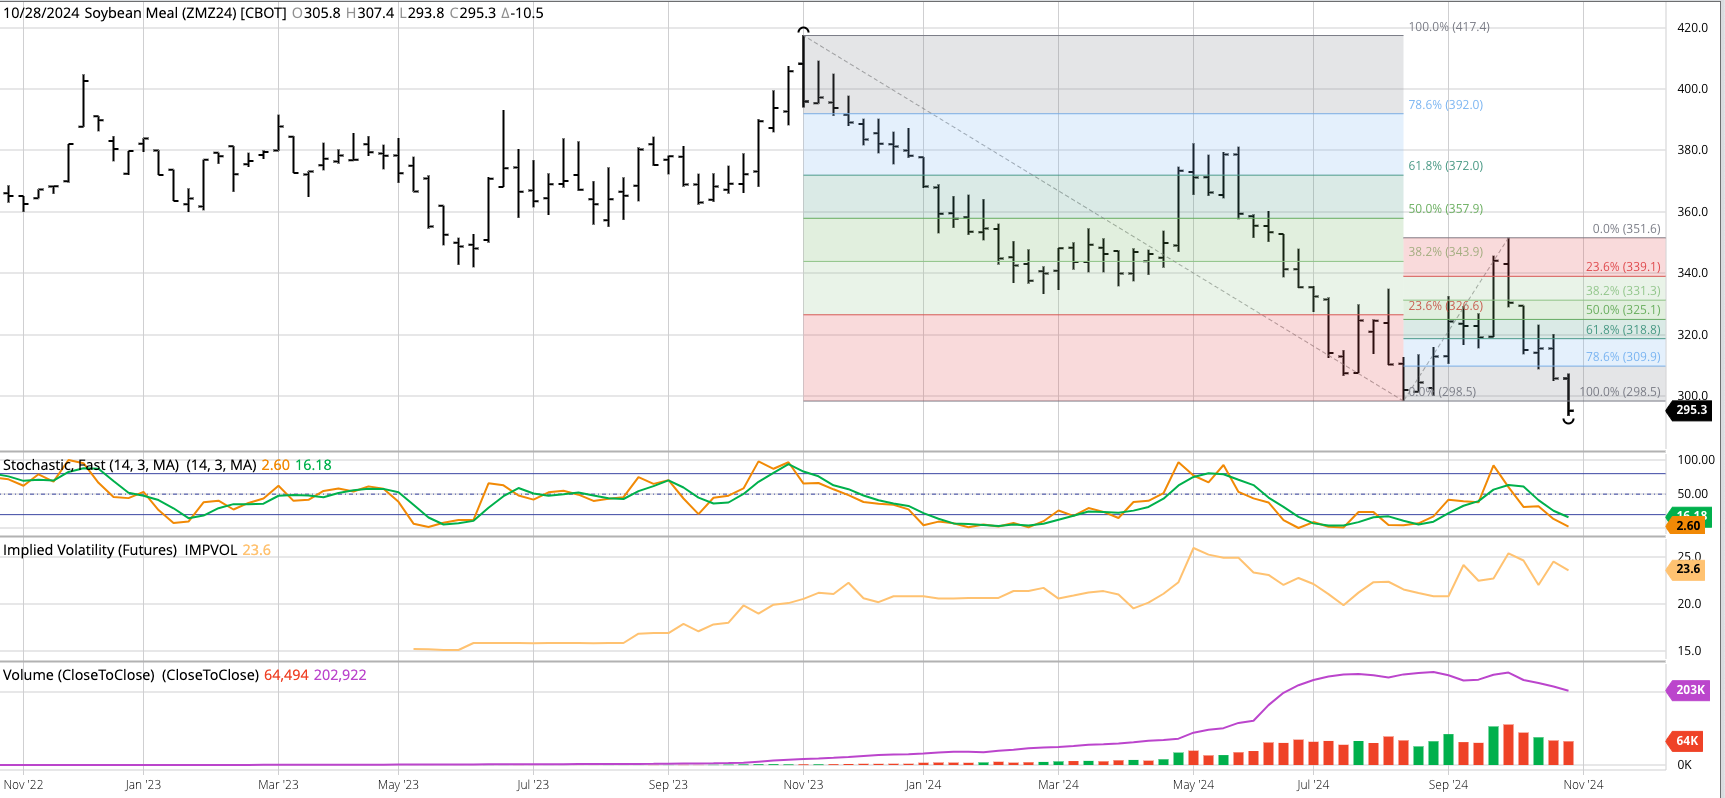
Task: Click the low marker arc below the latest bar
Action: point(1568,421)
